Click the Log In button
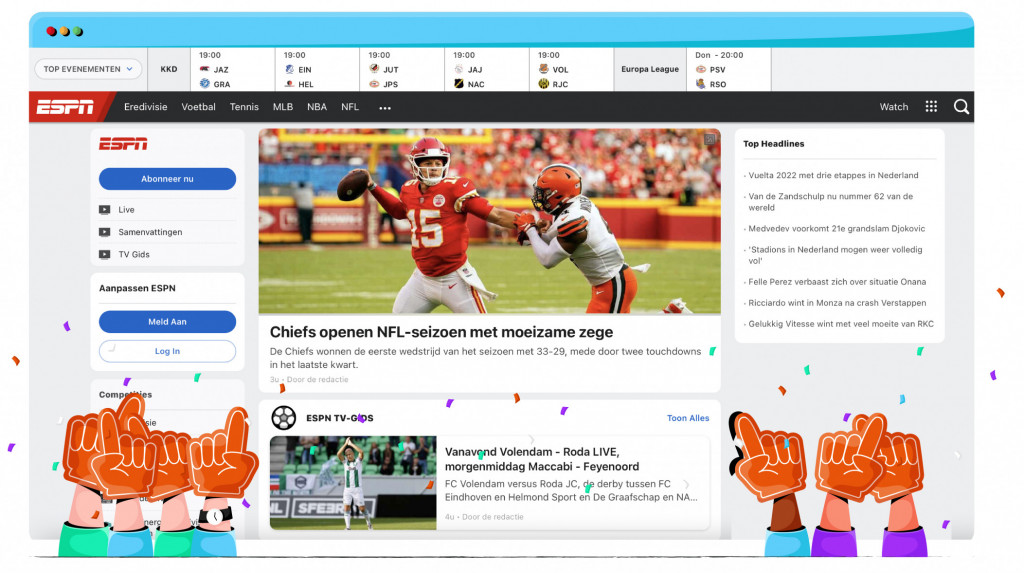The width and height of the screenshot is (1024, 573). click(x=167, y=351)
